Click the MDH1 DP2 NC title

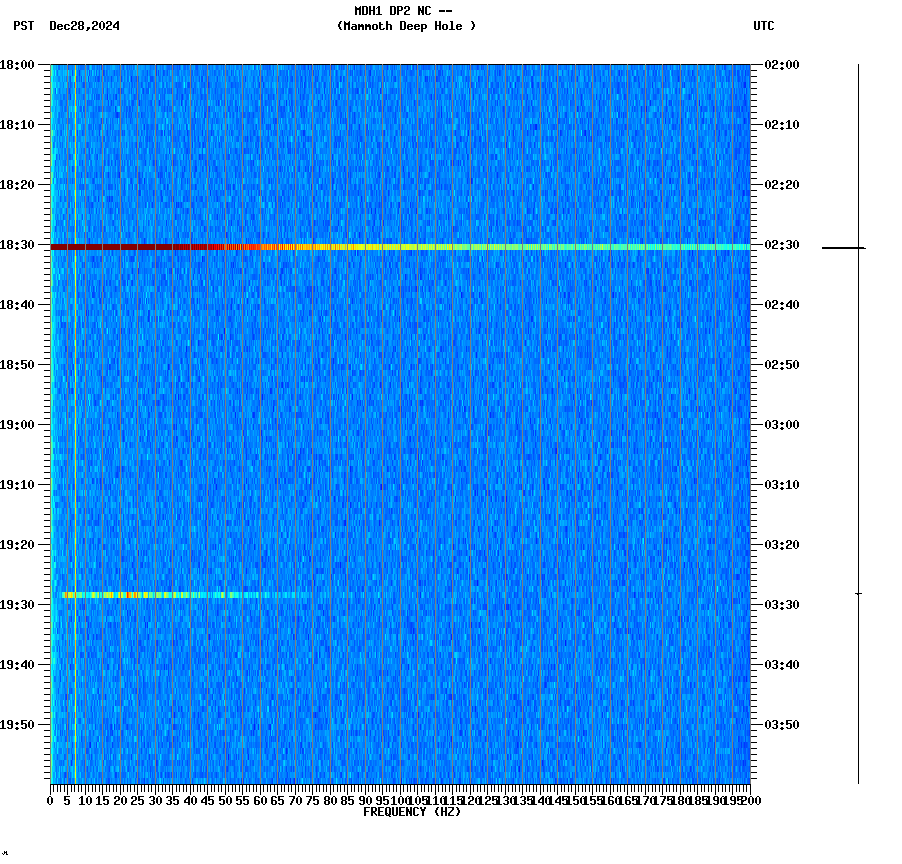pyautogui.click(x=398, y=9)
